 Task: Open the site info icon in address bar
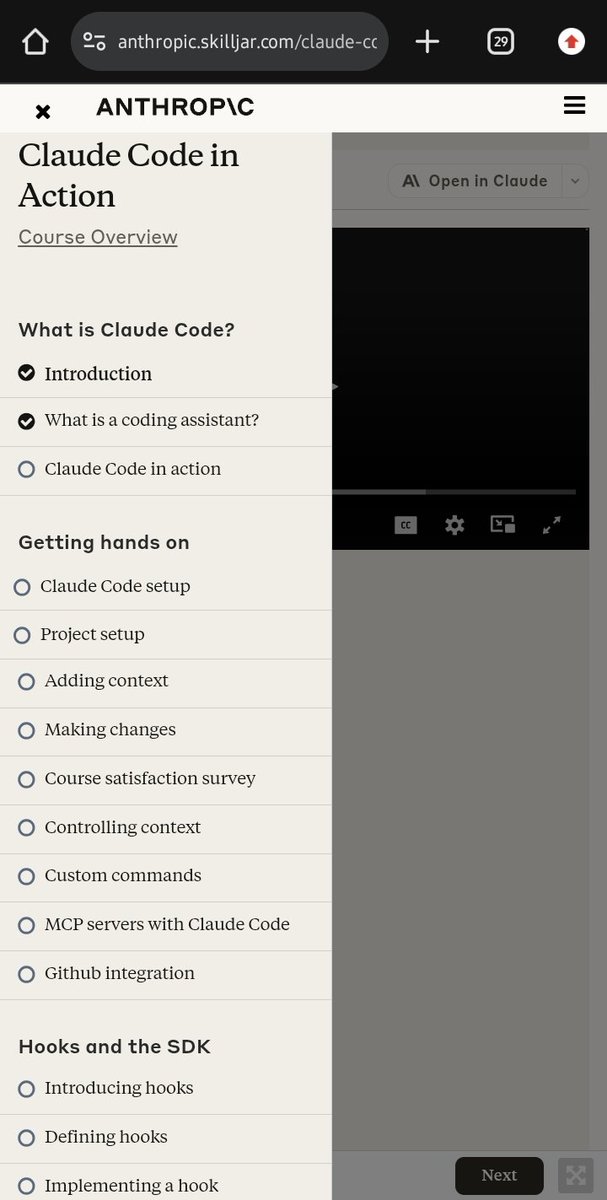point(94,41)
